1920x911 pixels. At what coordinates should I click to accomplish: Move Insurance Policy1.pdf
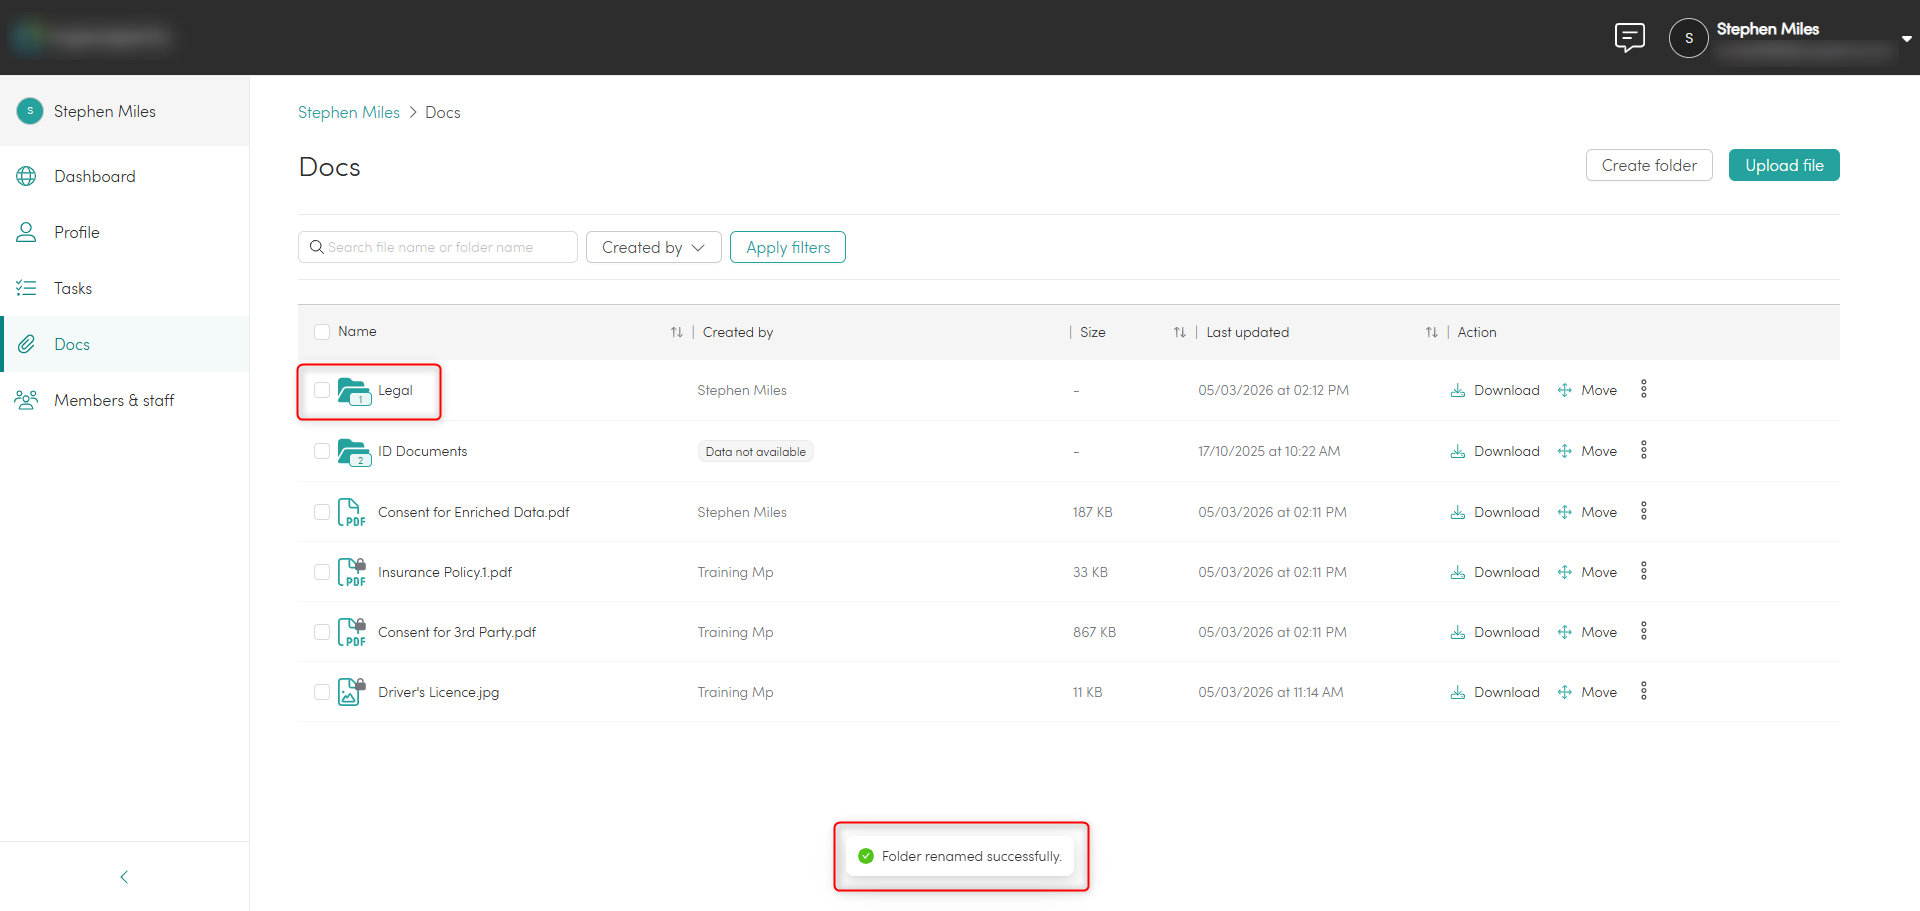click(1587, 572)
